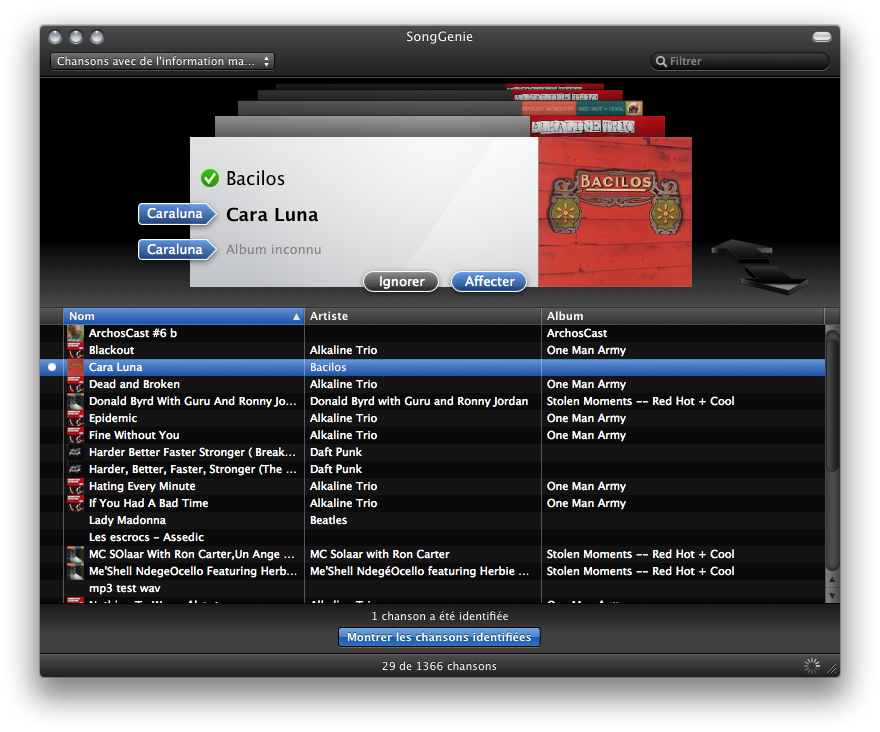Select the Fine Without You row
880x732 pixels.
coord(432,435)
